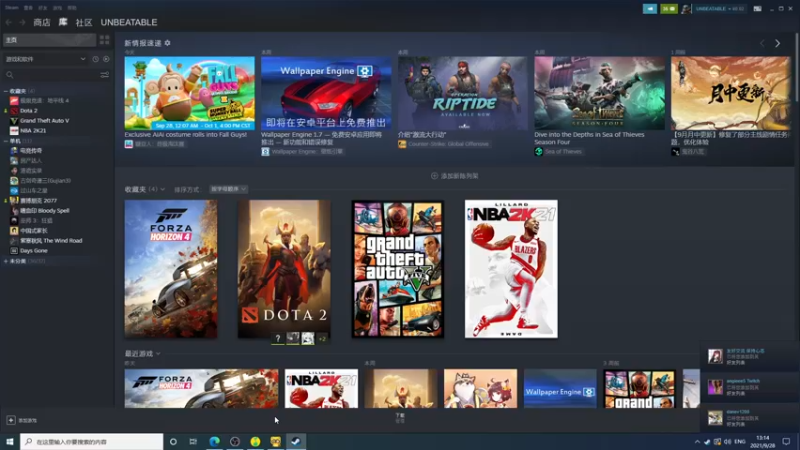Click the blue announcements button in title bar

(649, 9)
